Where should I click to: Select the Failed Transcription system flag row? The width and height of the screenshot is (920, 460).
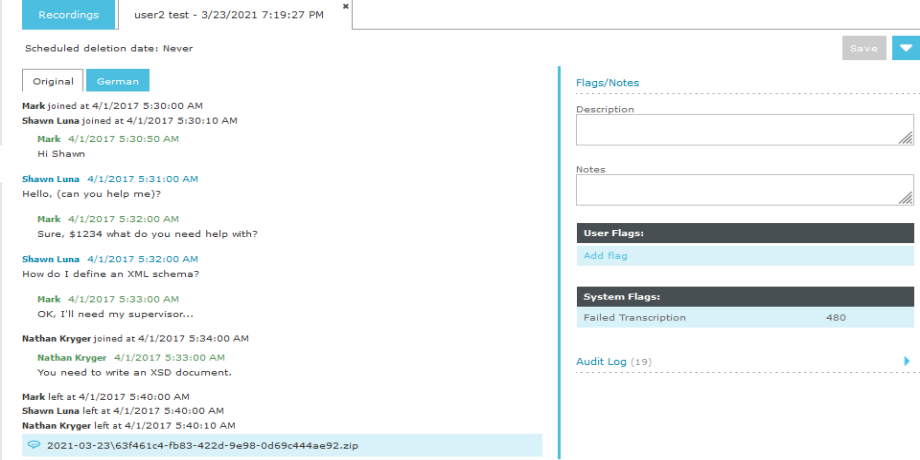click(745, 318)
